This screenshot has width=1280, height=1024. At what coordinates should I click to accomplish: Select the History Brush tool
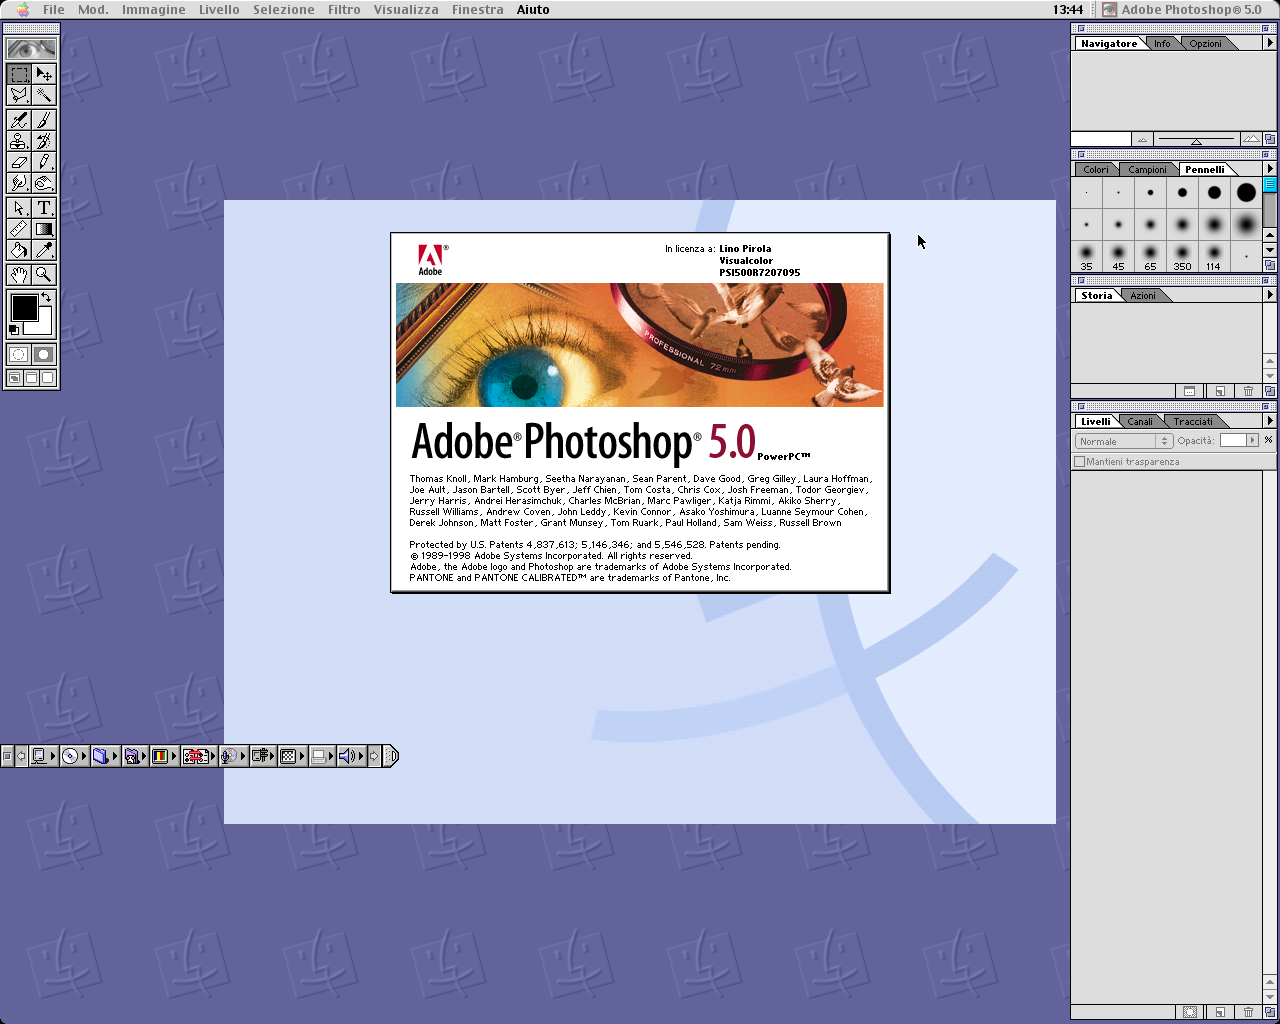tap(44, 141)
